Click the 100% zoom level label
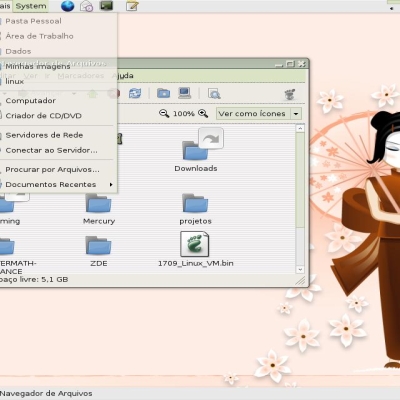The height and width of the screenshot is (400, 400). (x=184, y=114)
